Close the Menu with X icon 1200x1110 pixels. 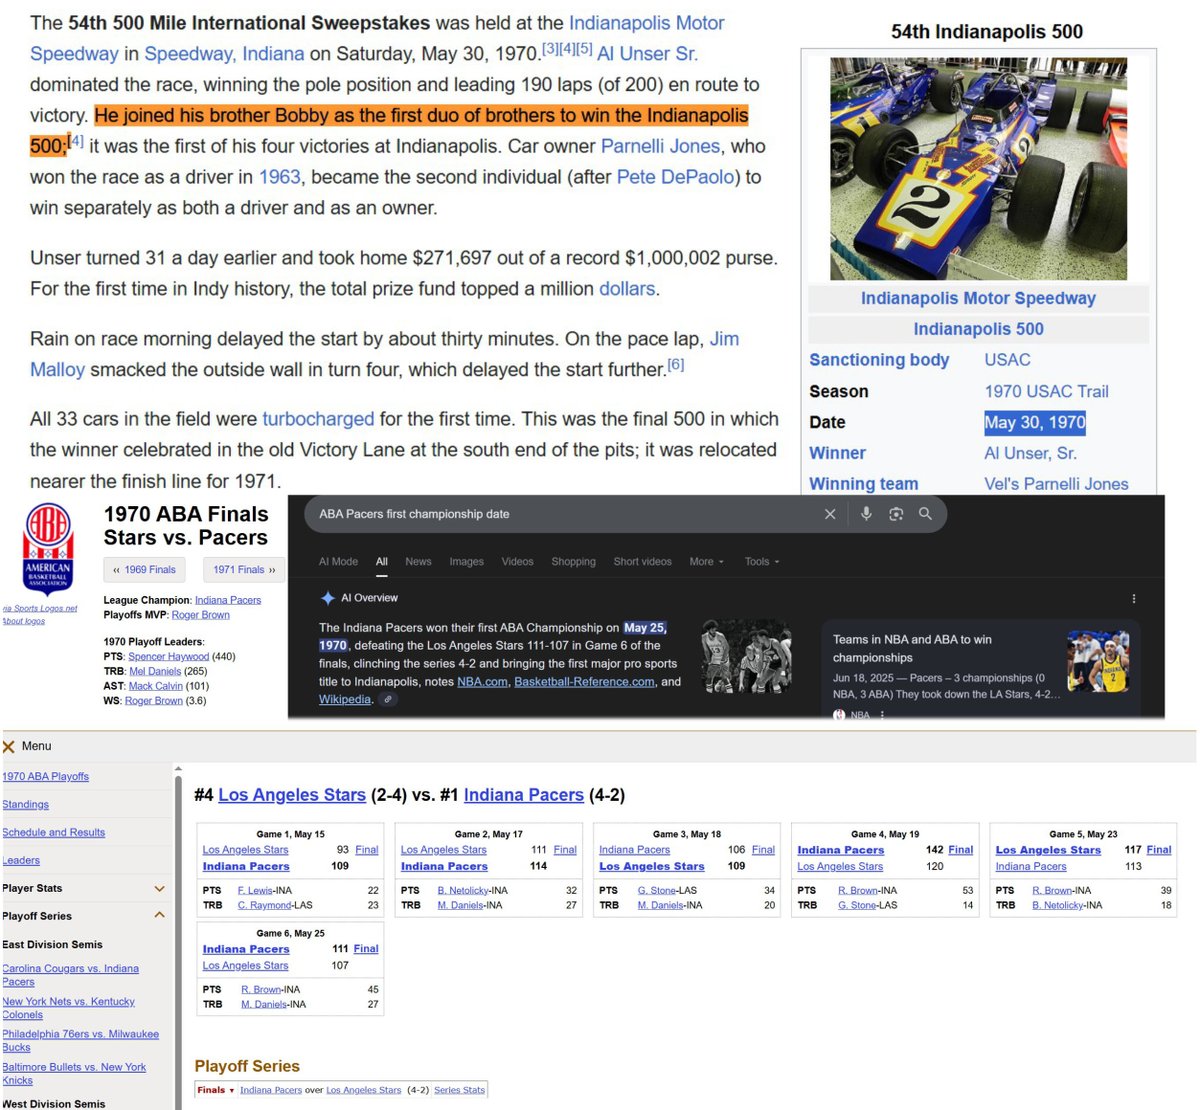tap(9, 746)
